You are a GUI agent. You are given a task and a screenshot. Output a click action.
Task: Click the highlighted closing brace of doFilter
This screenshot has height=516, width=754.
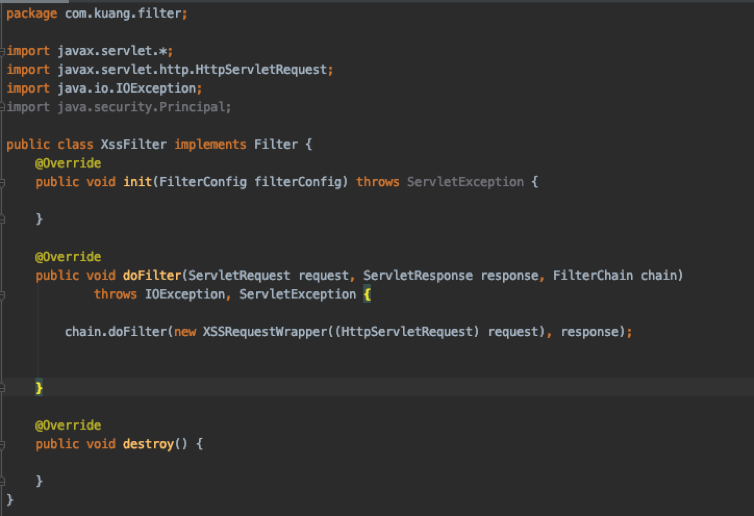[x=39, y=388]
